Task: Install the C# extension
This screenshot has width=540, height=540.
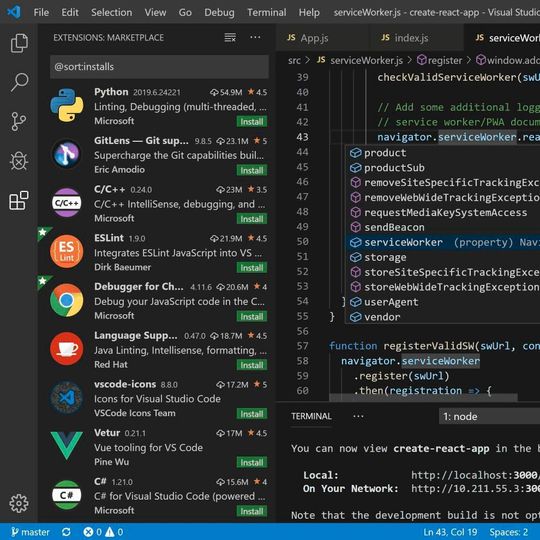Action: [x=252, y=511]
